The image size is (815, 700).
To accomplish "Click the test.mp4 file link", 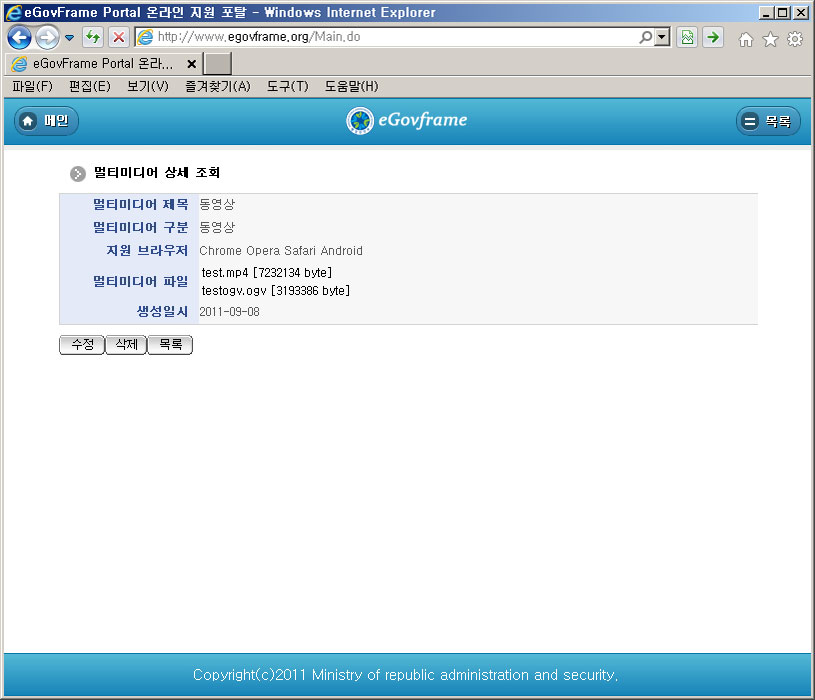I will click(x=225, y=272).
